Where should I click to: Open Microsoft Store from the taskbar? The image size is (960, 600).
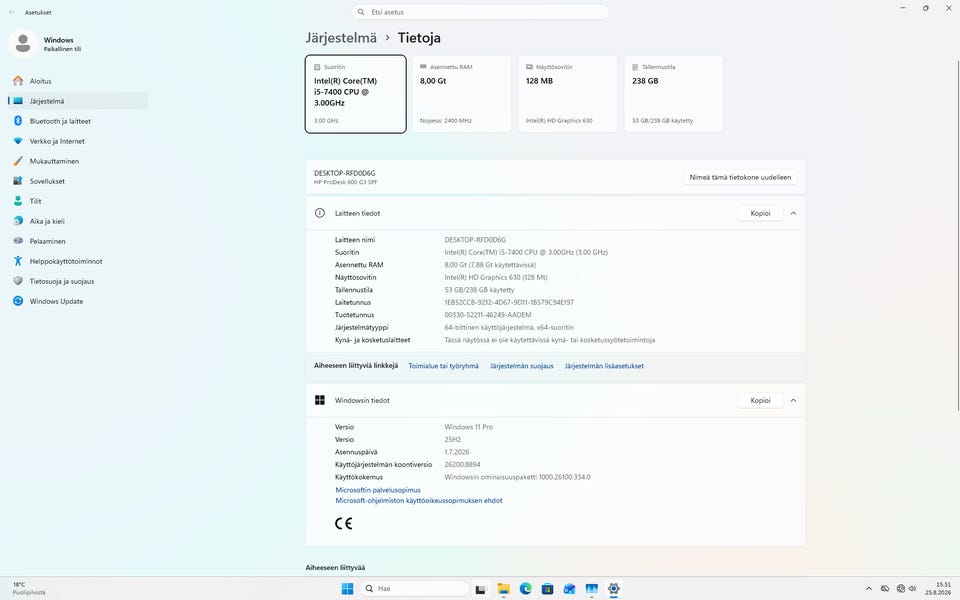(547, 589)
